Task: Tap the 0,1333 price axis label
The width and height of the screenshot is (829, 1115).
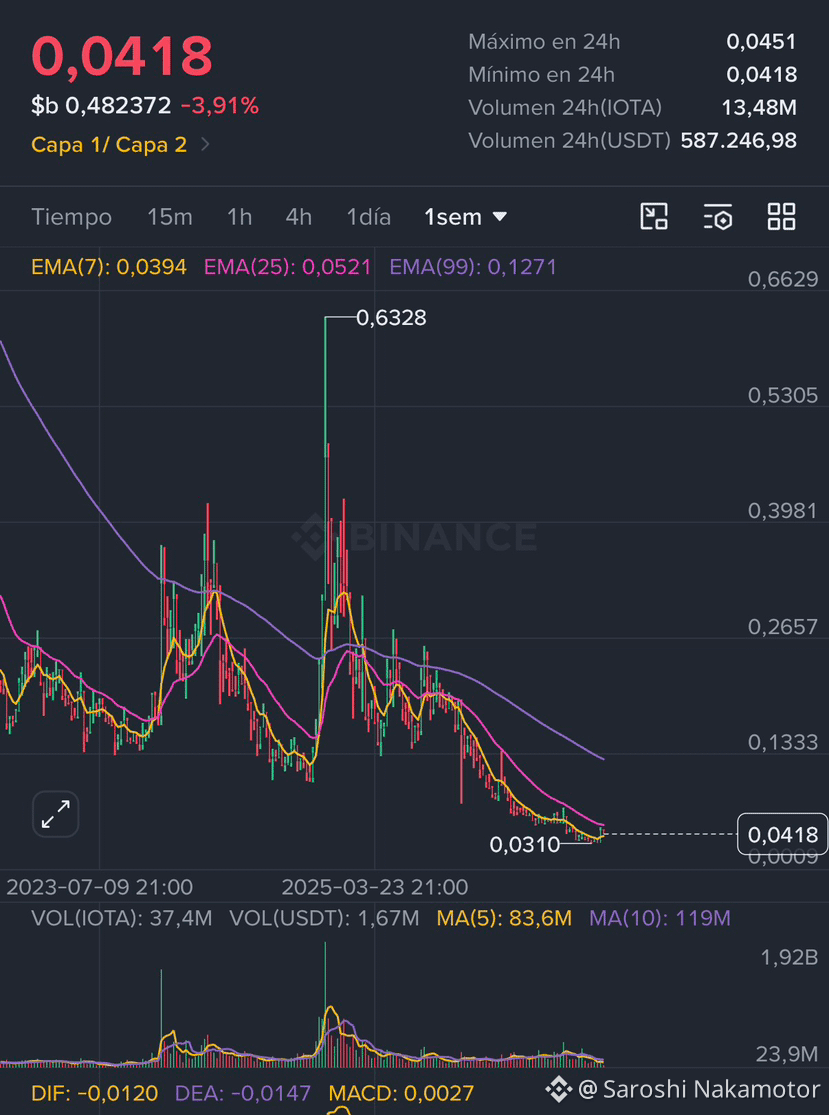Action: [x=783, y=743]
